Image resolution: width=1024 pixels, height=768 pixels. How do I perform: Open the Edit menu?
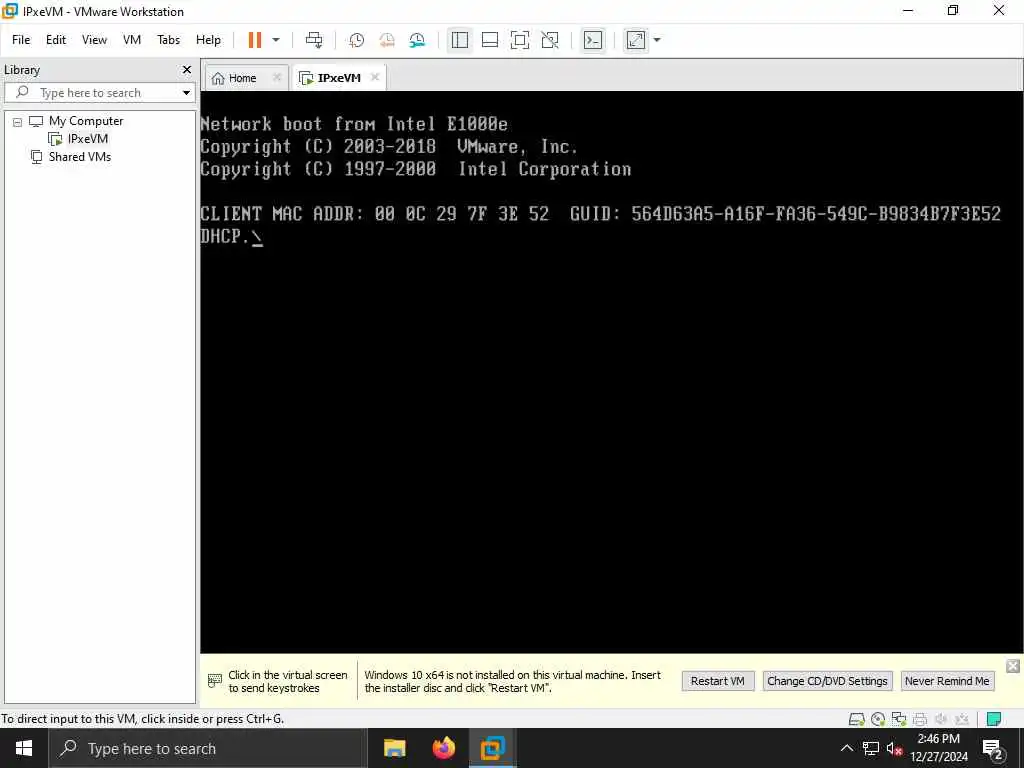pos(56,40)
